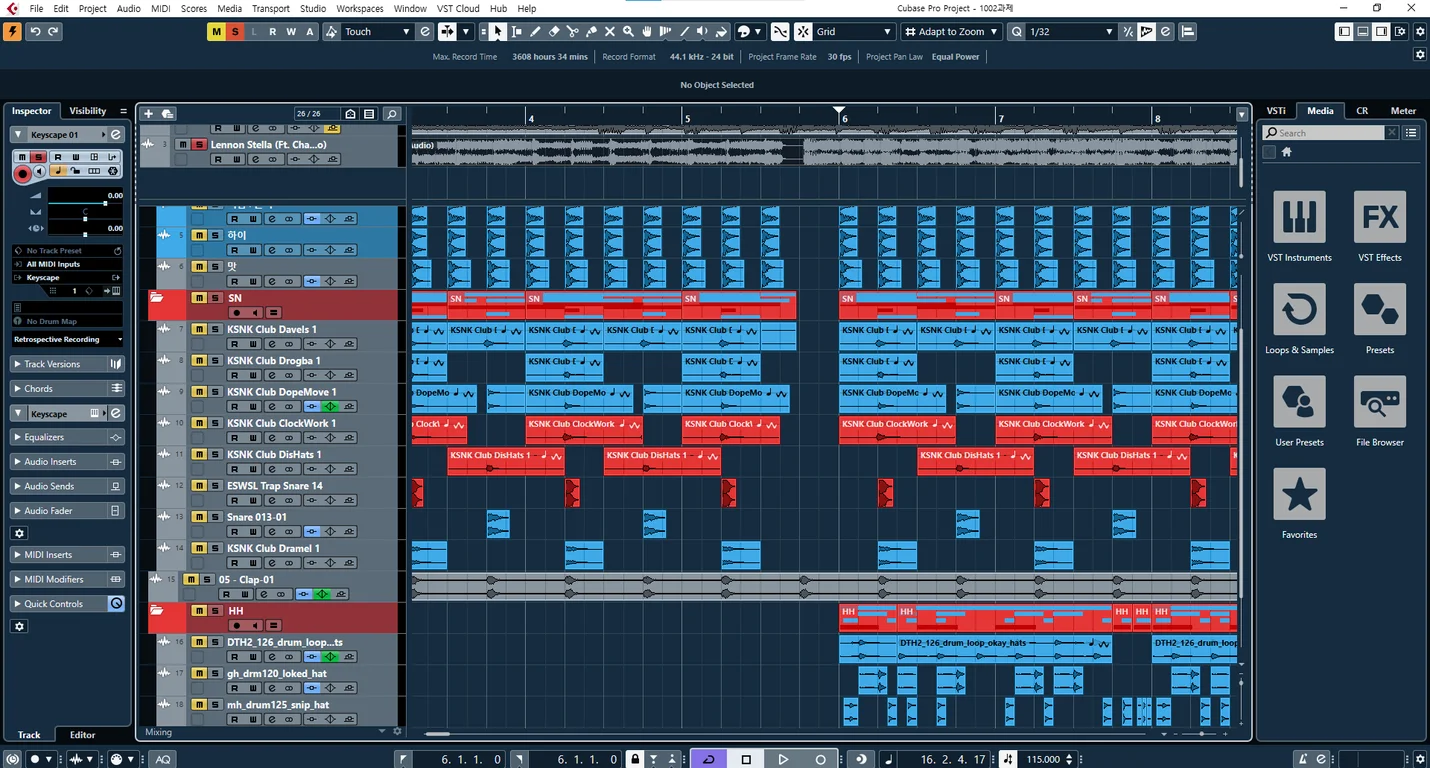Click the Quick Controls inspector section
Viewport: 1430px width, 768px height.
click(68, 604)
